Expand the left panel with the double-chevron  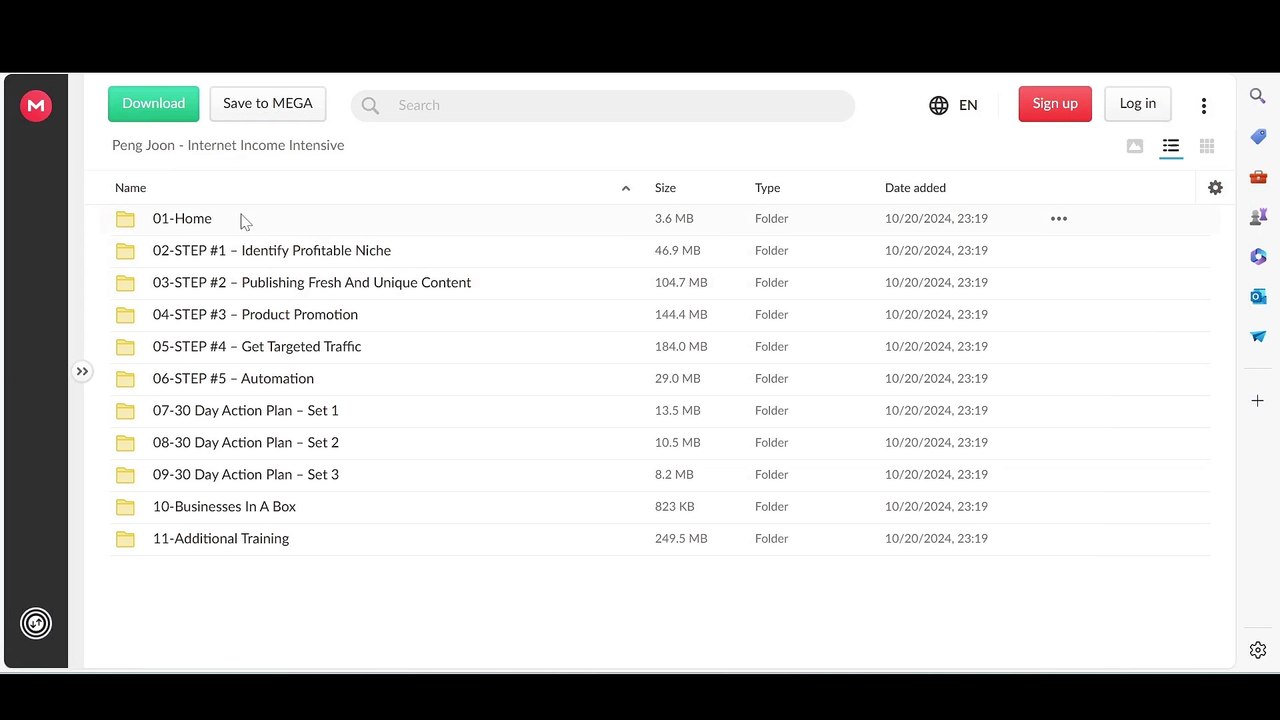tap(82, 372)
